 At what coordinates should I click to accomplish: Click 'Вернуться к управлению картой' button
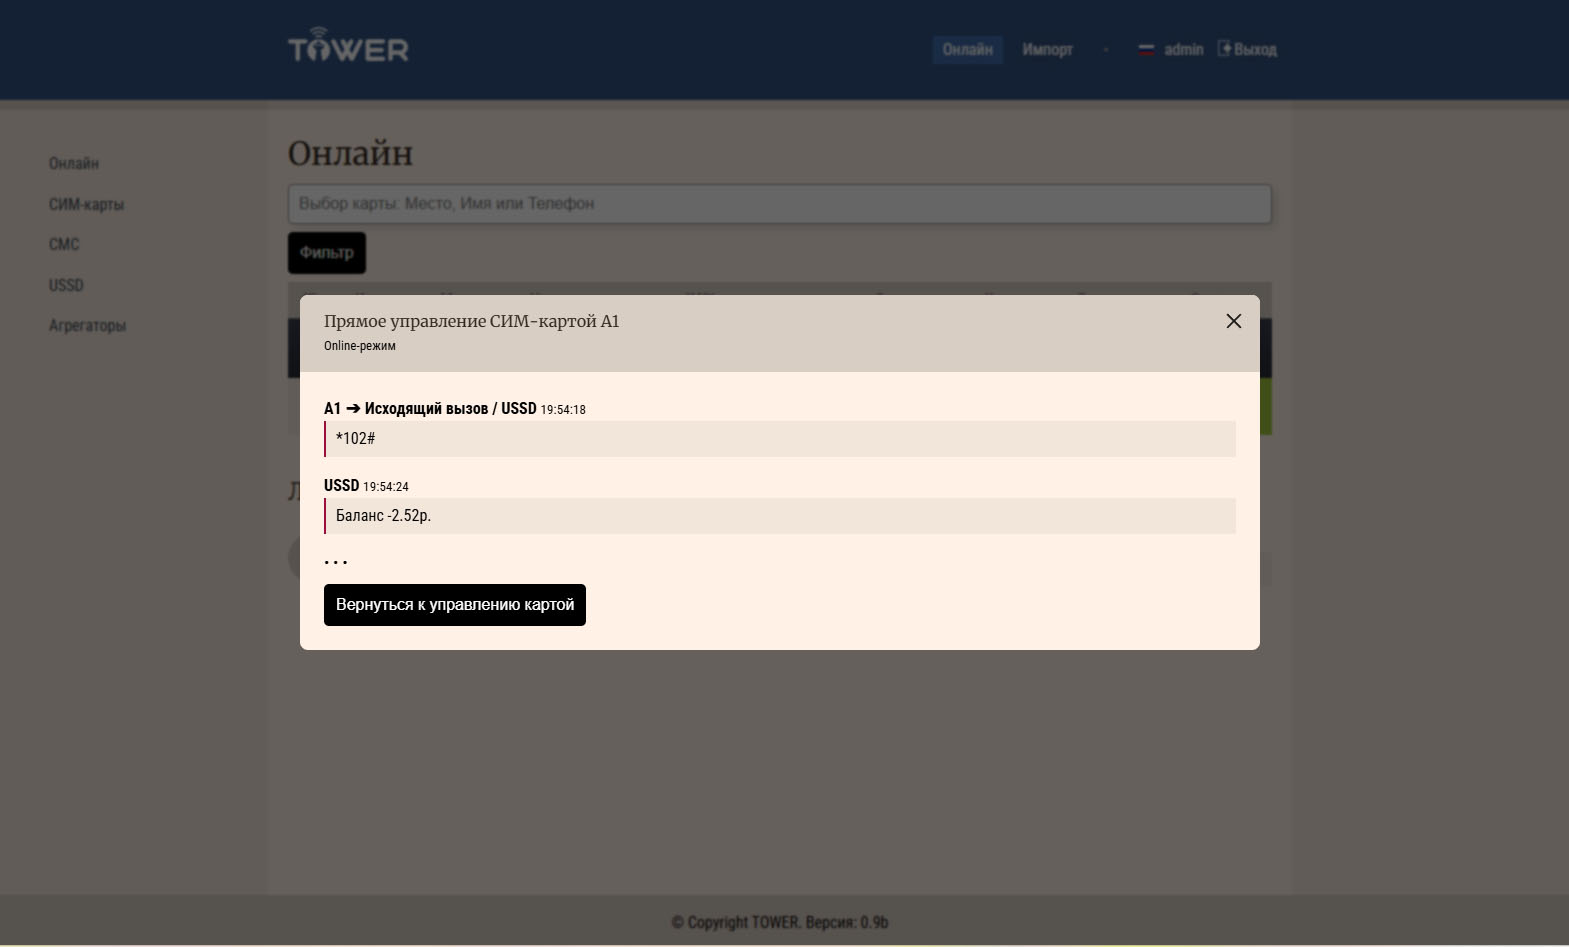(454, 605)
